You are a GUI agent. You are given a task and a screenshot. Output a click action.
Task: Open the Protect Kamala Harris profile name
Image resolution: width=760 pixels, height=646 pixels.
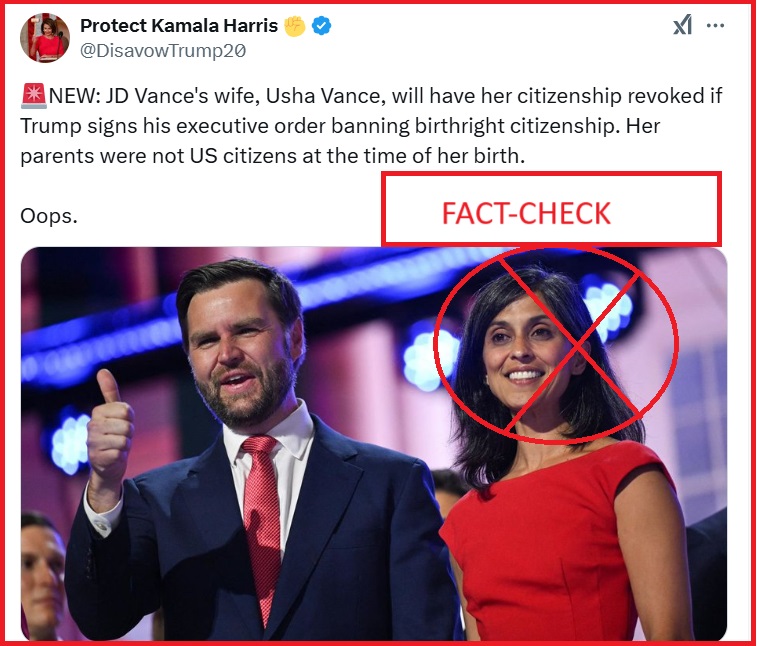coord(179,26)
